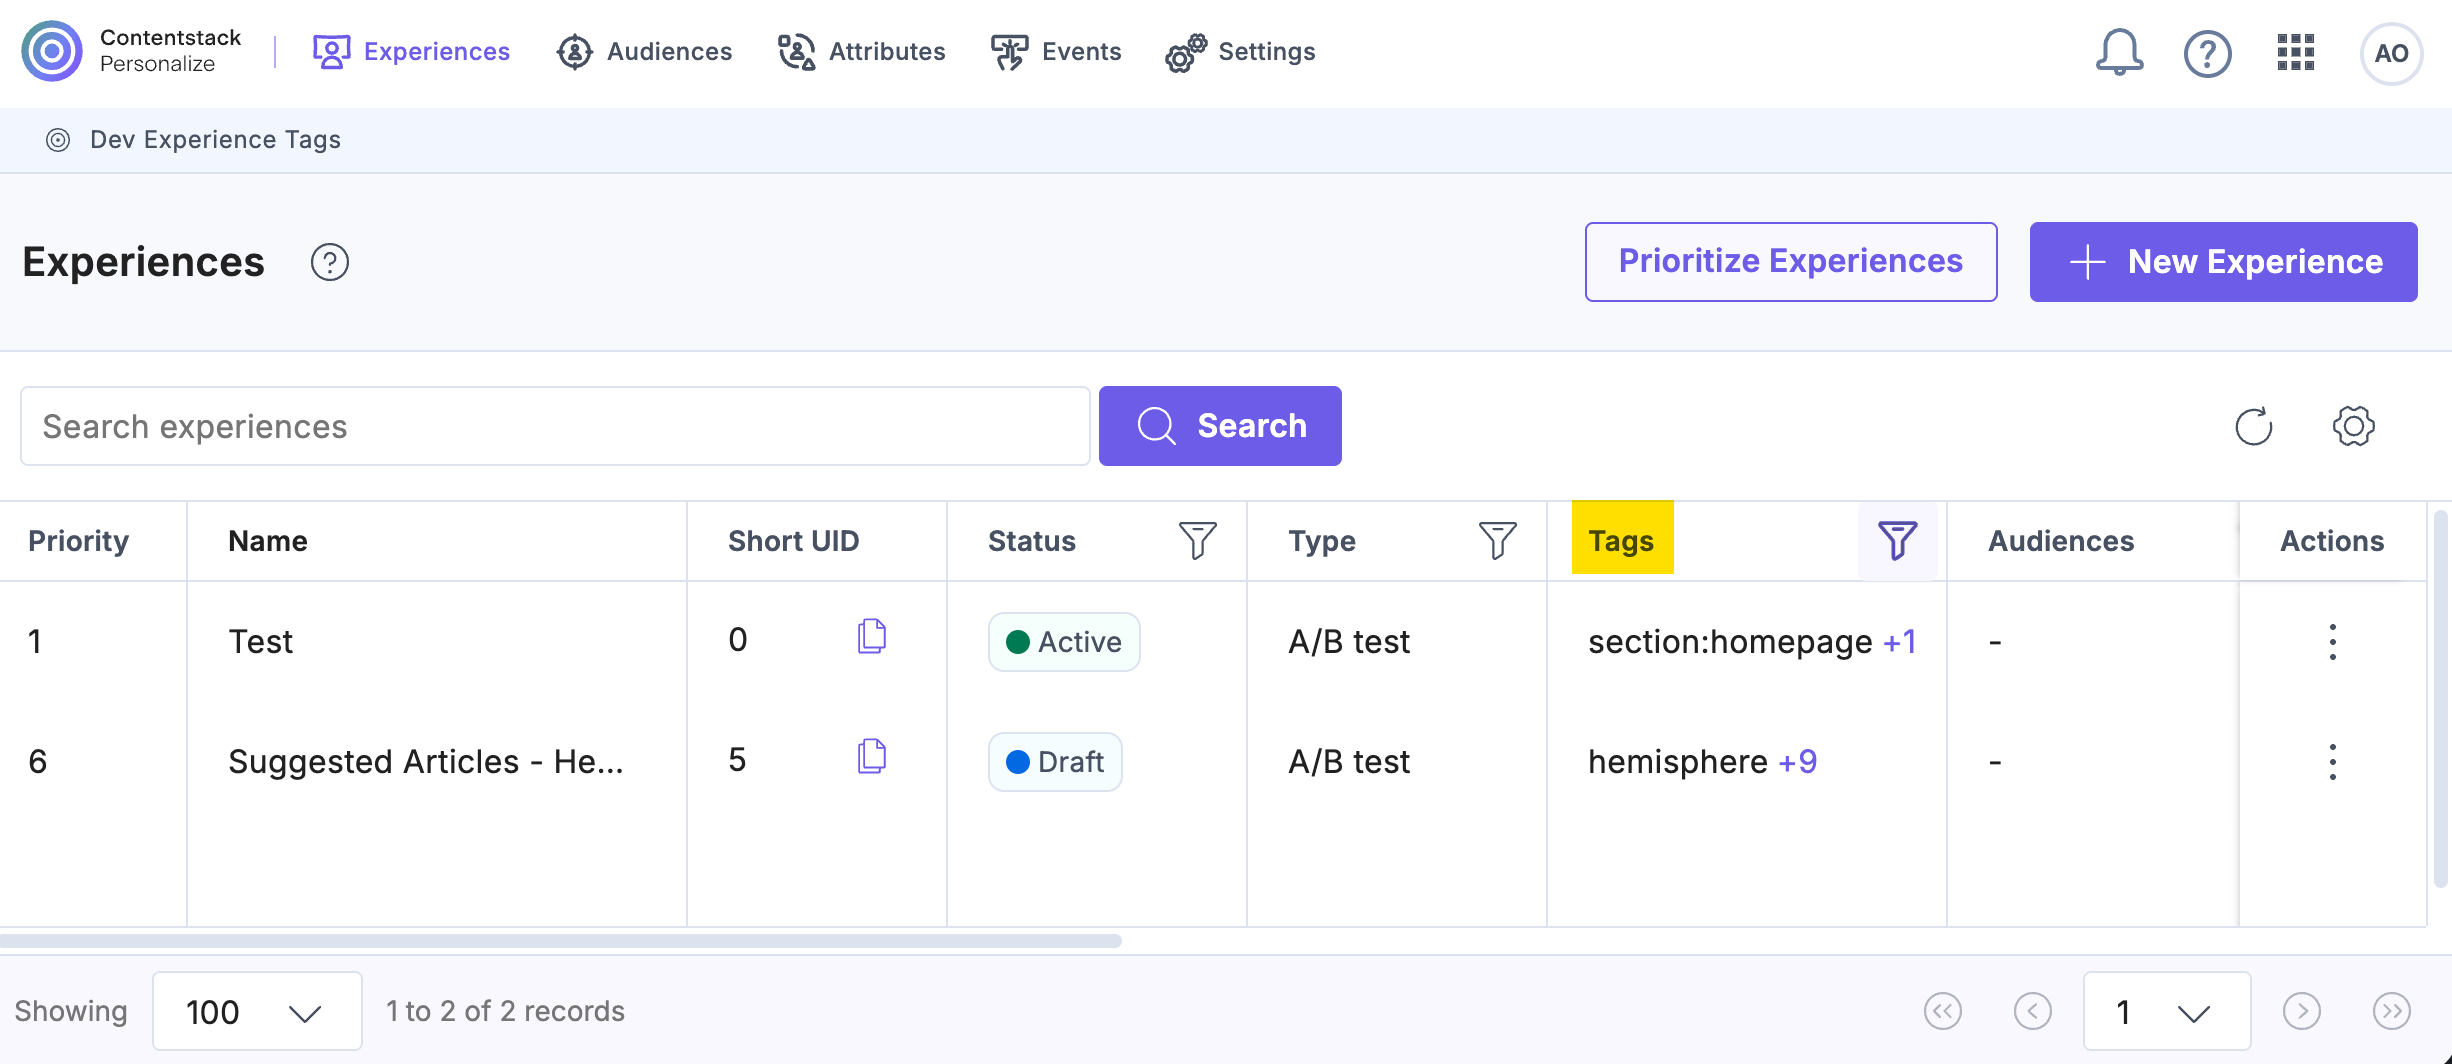Expand the 100 records-per-page dropdown
The image size is (2452, 1064).
(257, 1011)
